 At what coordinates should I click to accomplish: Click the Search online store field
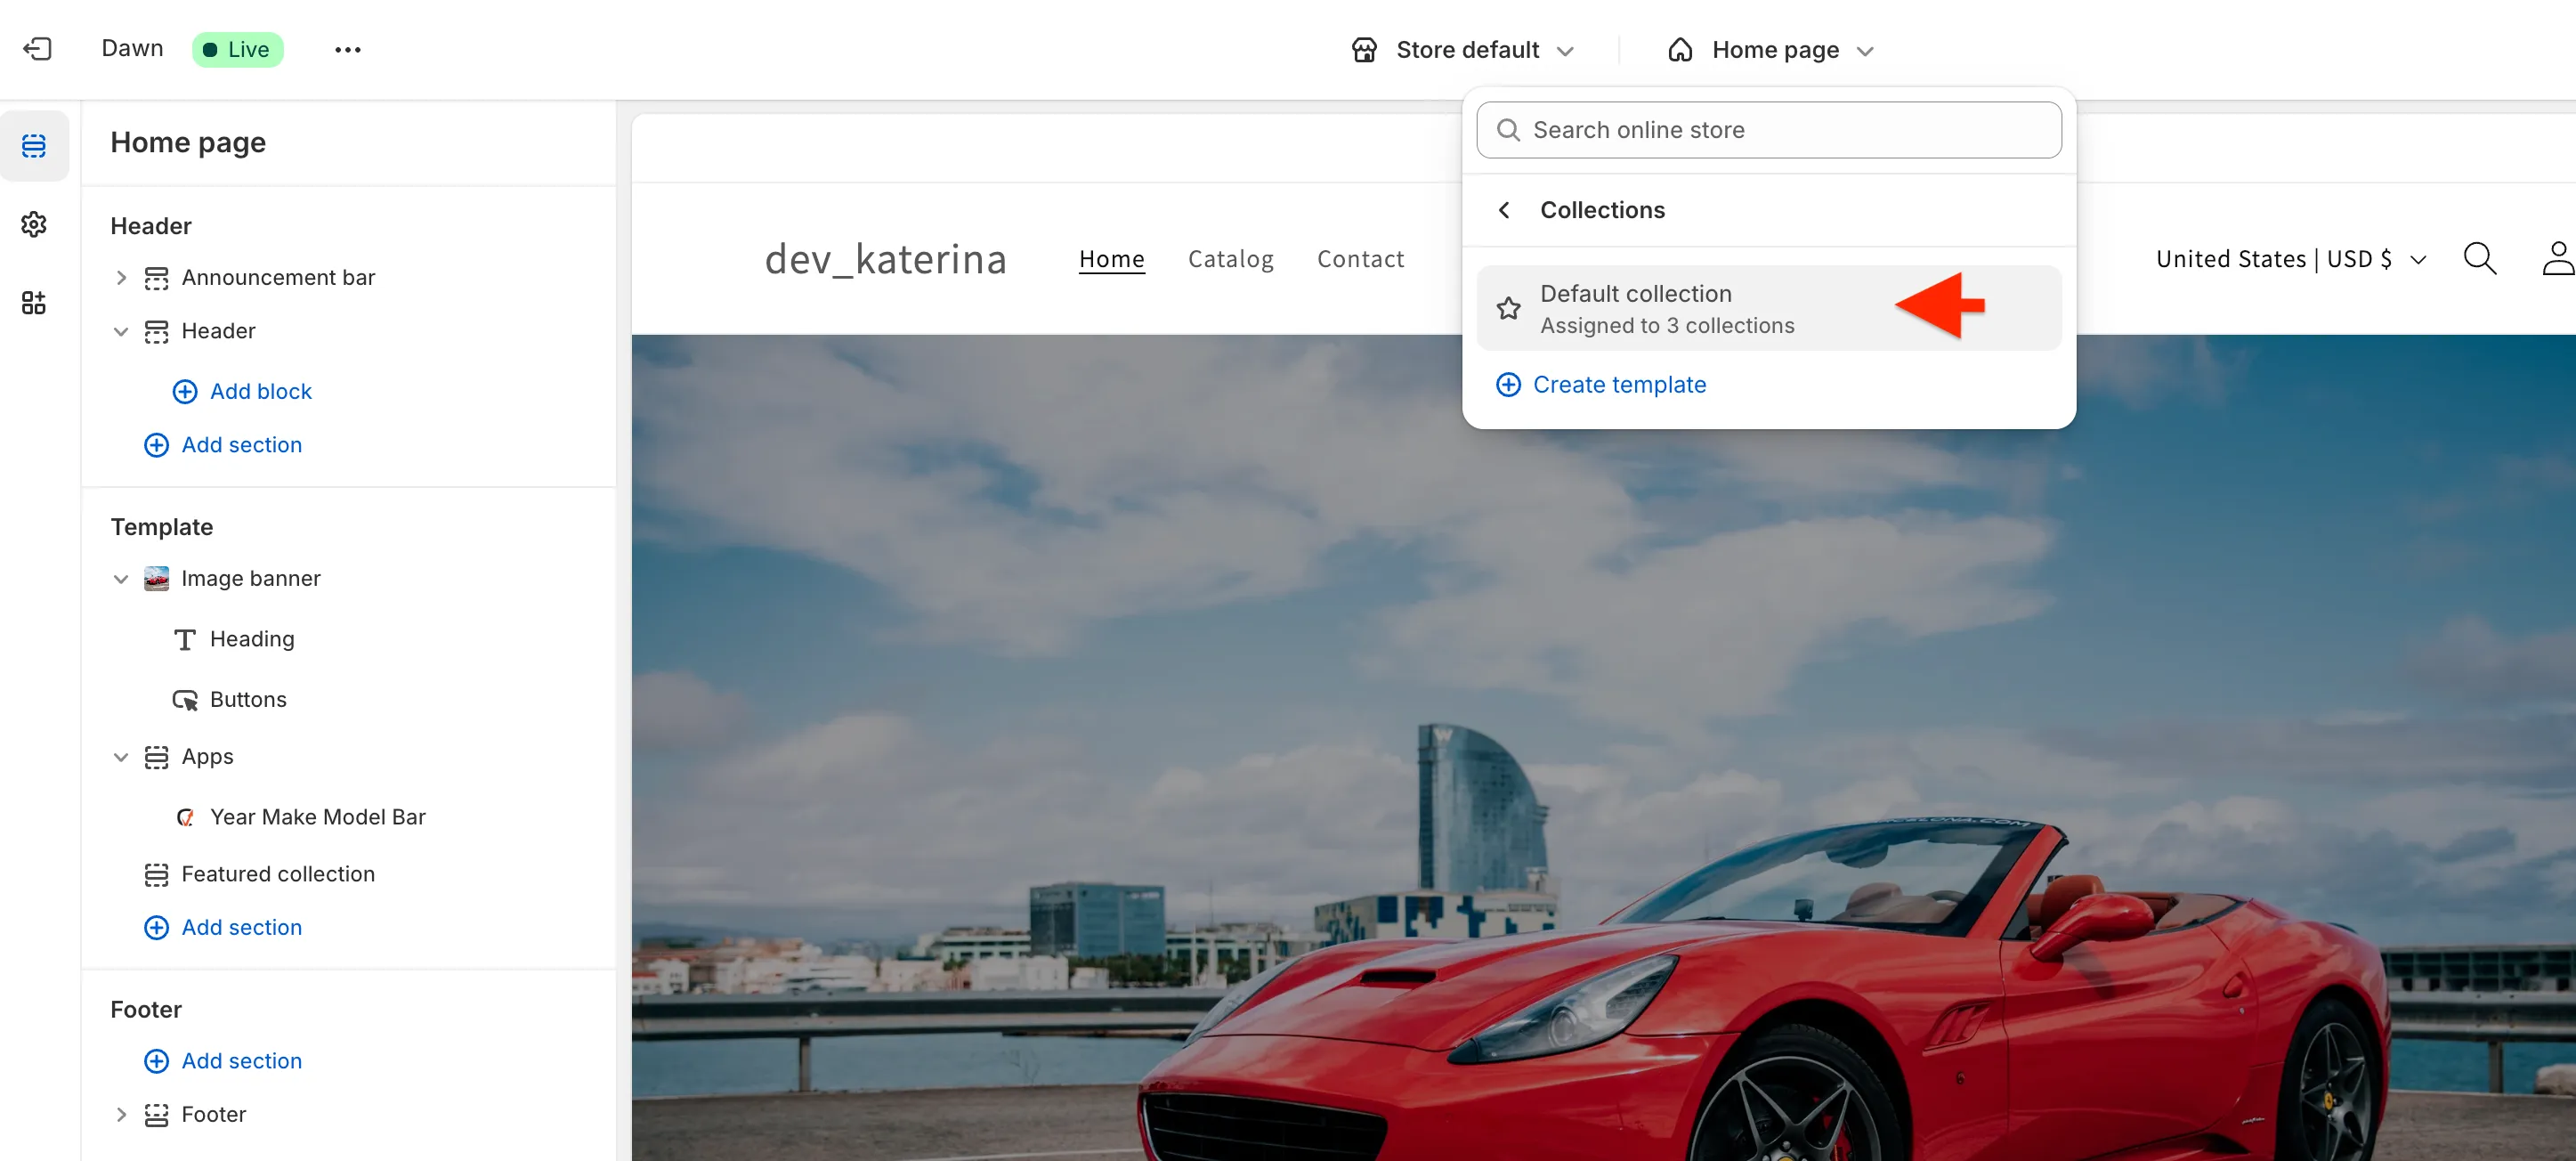tap(1768, 130)
